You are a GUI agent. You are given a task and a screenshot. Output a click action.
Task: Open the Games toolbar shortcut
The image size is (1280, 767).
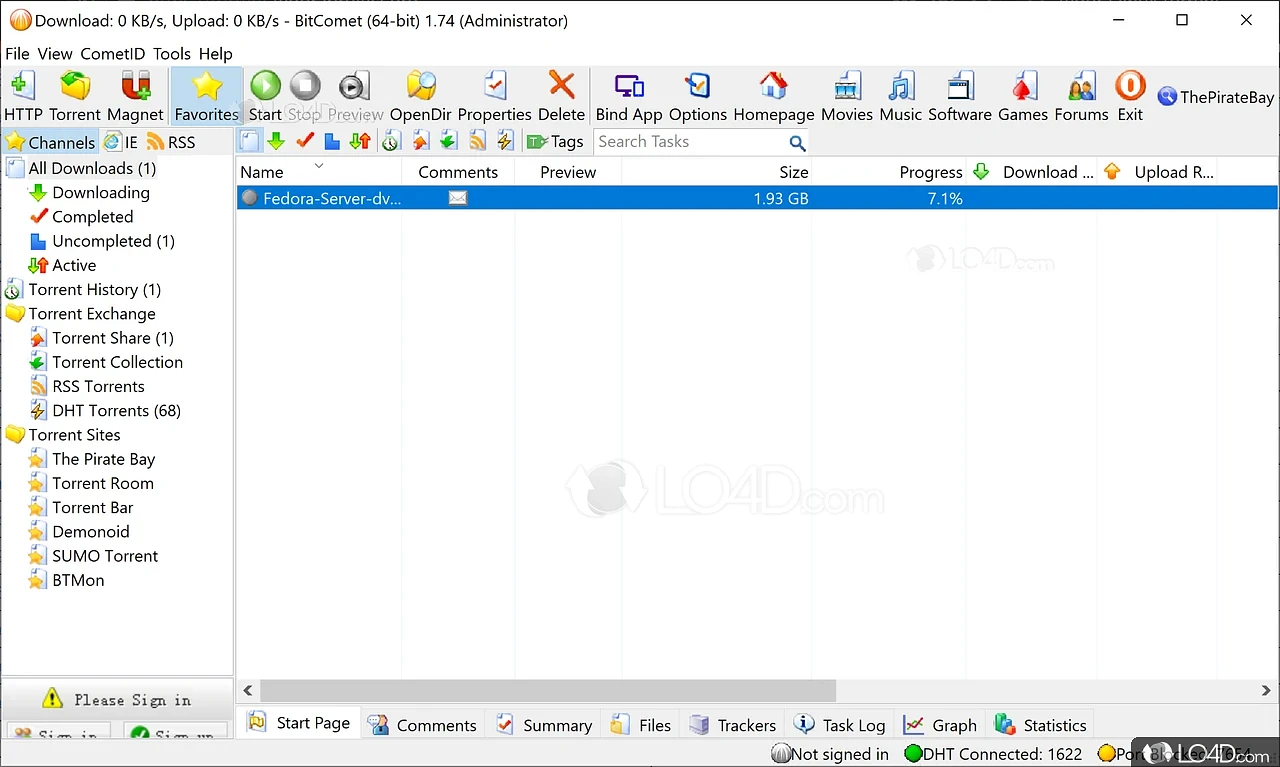tap(1023, 96)
